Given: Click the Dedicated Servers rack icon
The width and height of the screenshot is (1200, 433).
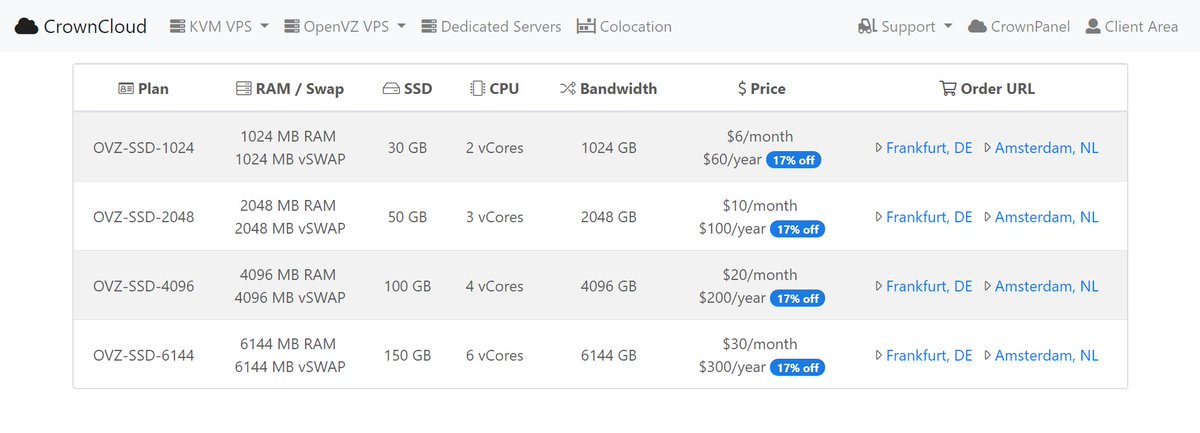Looking at the screenshot, I should tap(429, 26).
